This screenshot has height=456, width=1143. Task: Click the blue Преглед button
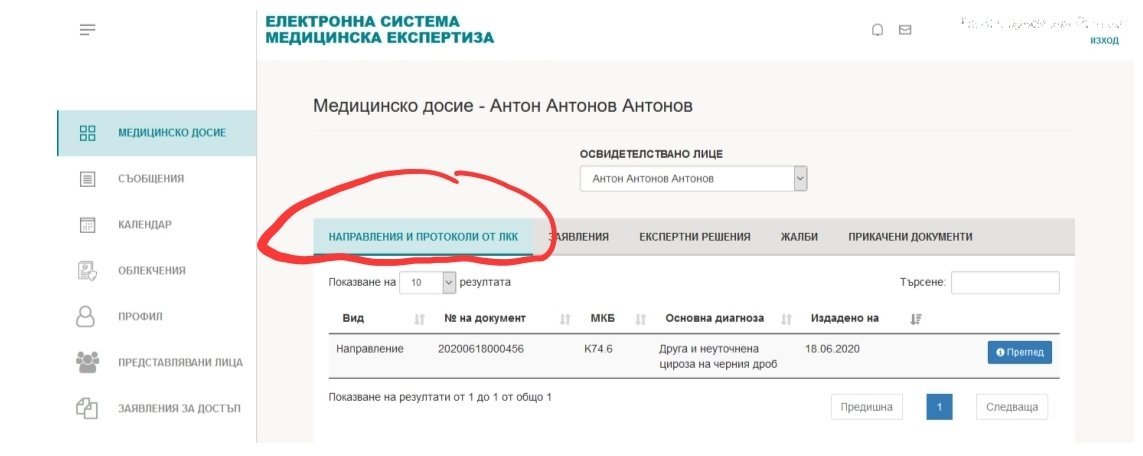click(1019, 352)
